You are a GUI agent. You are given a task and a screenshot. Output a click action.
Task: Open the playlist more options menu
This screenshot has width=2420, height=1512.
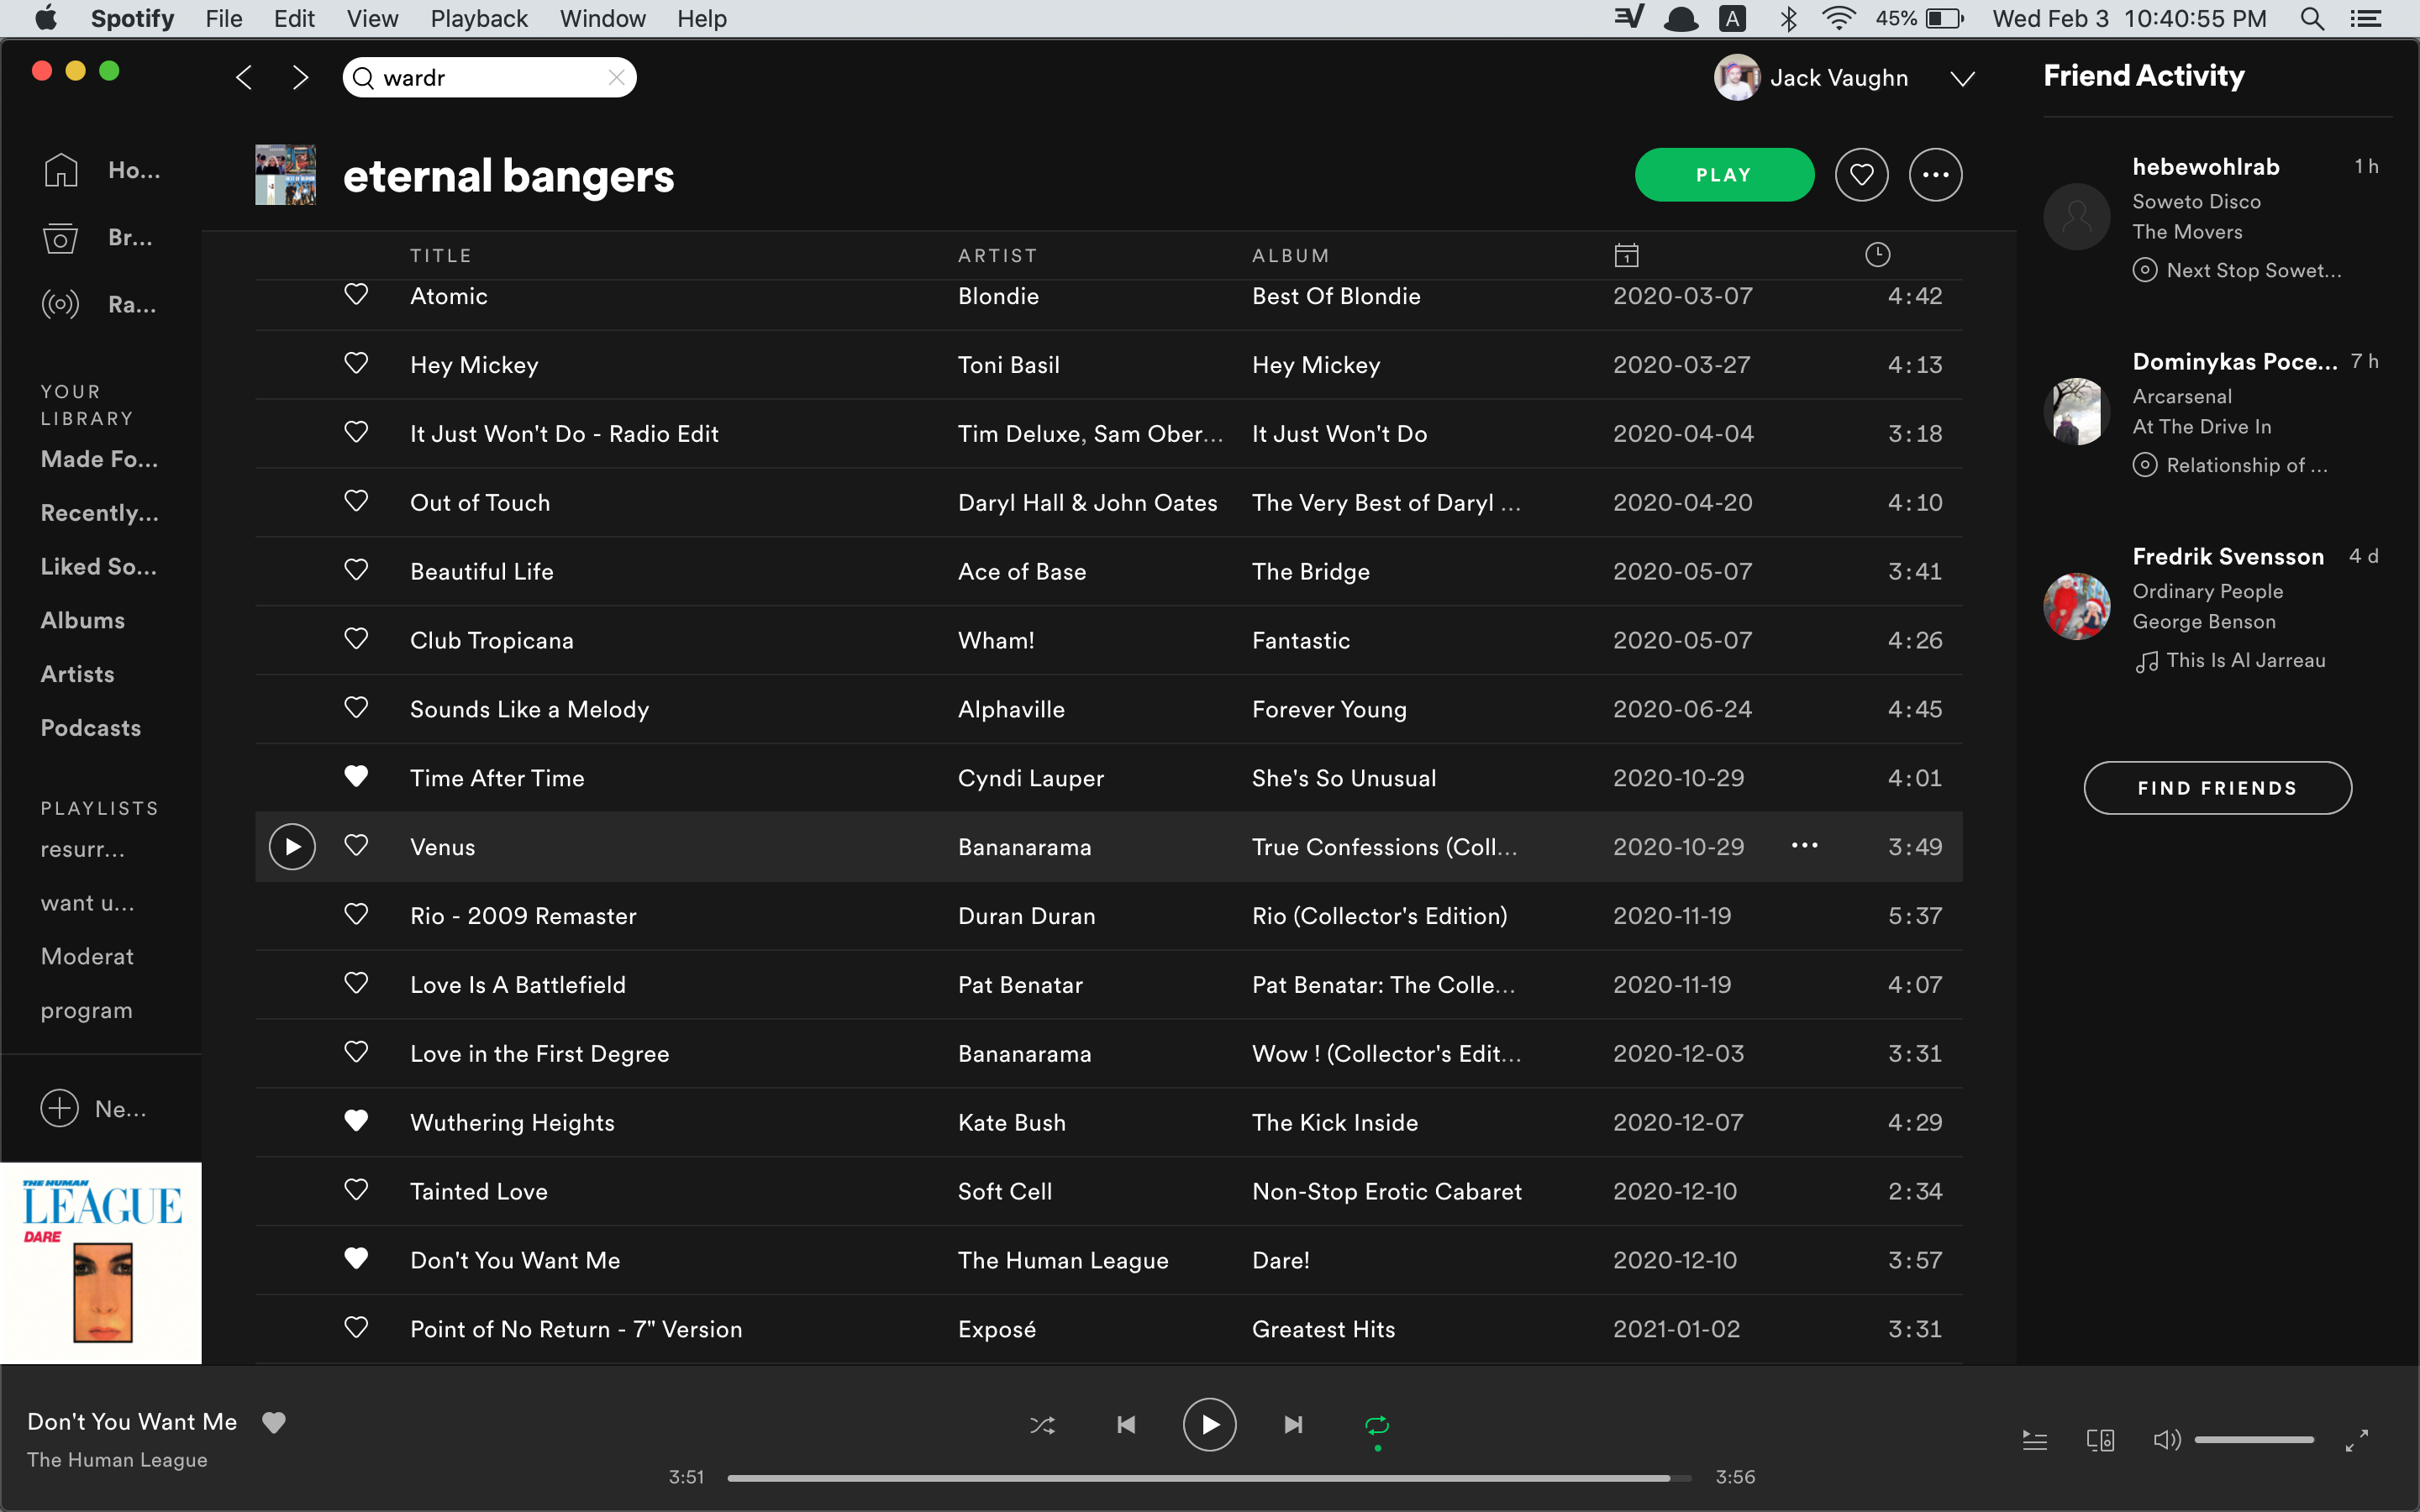click(1935, 175)
